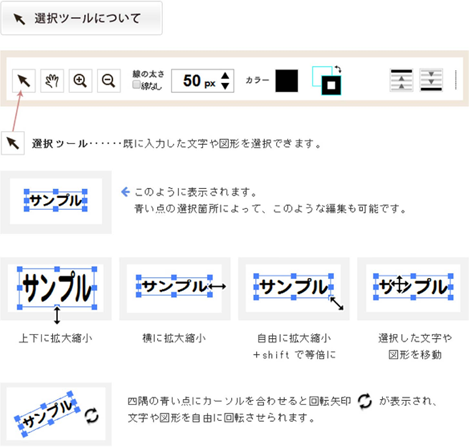Viewport: 469px width, 447px height.
Task: Click the move sample thumbnail with cross cursor
Action: click(413, 289)
